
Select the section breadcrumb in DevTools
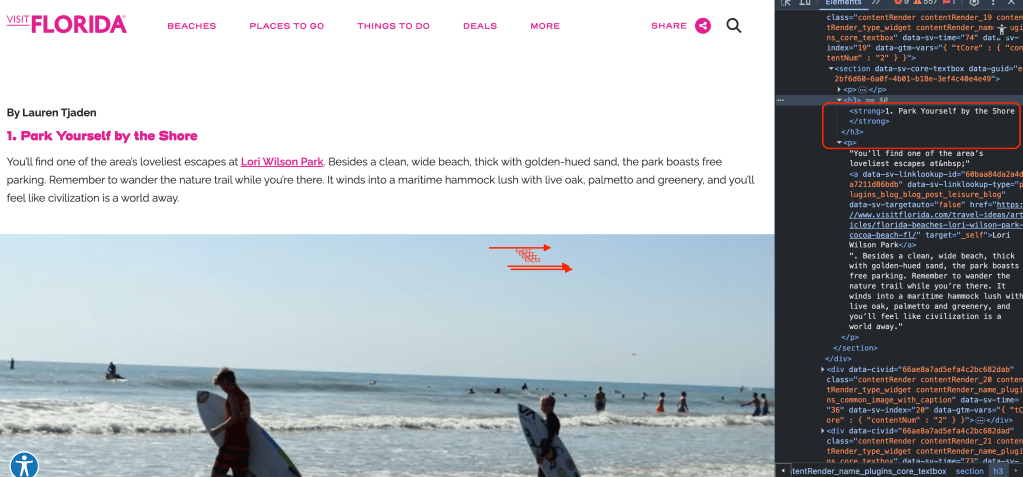pos(970,470)
